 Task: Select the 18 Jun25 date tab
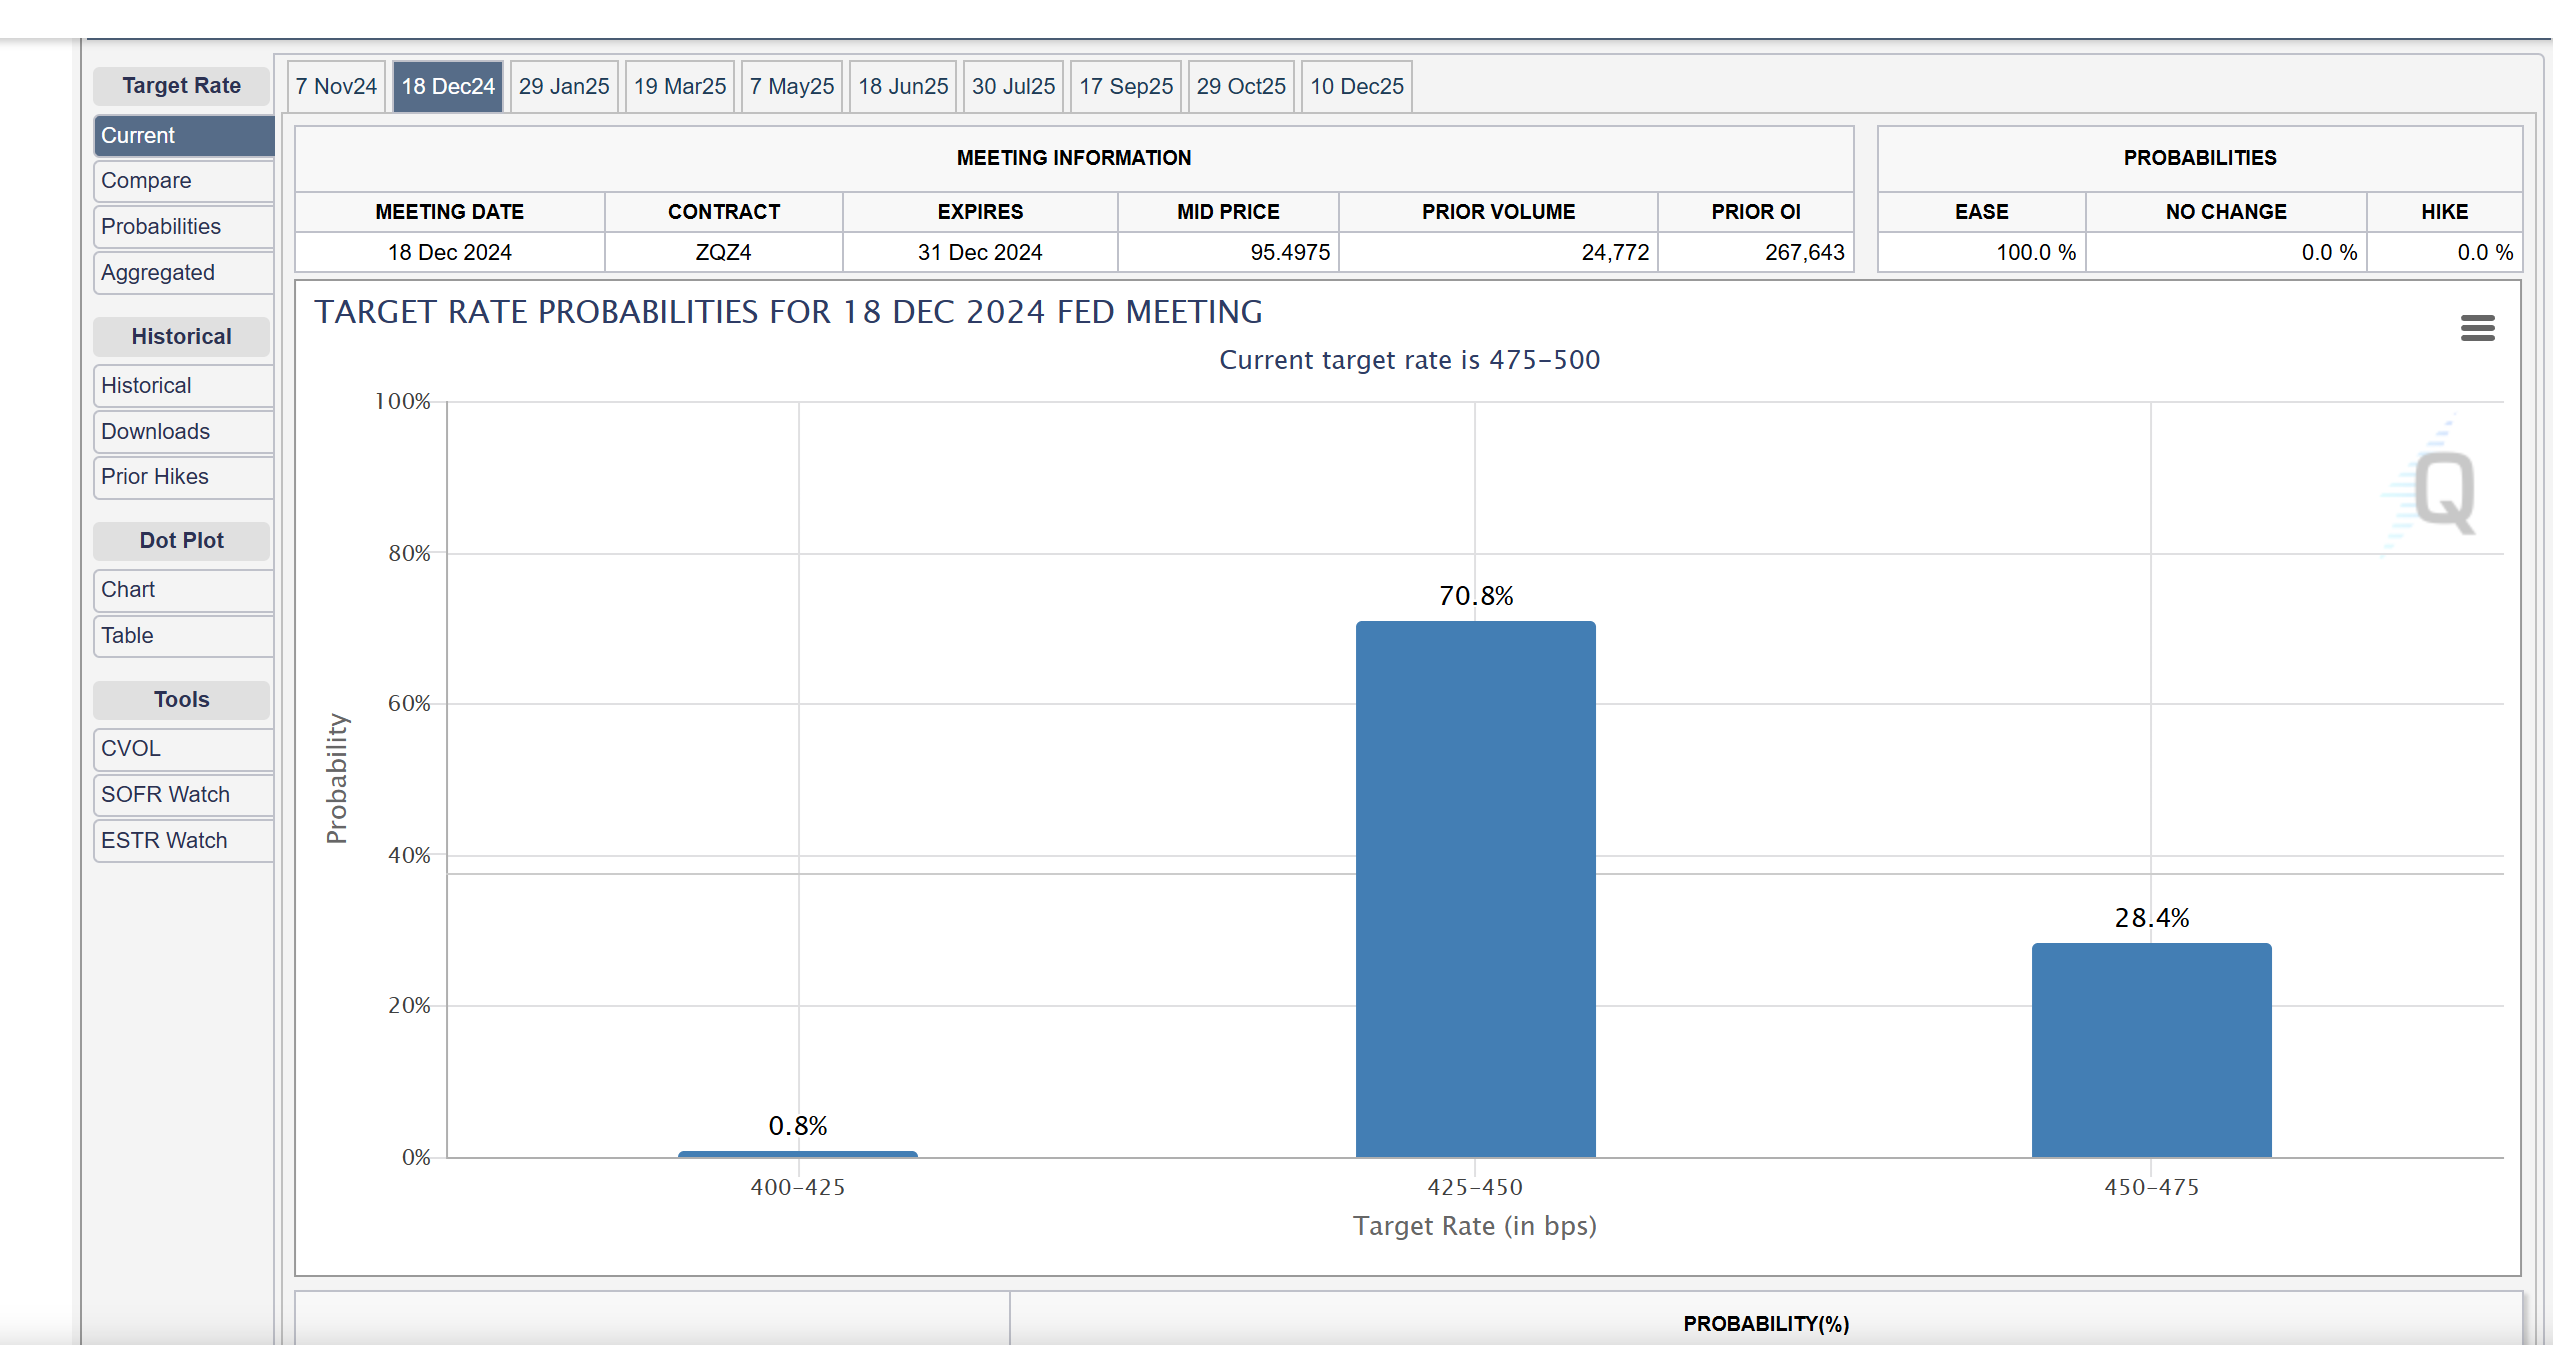[903, 84]
